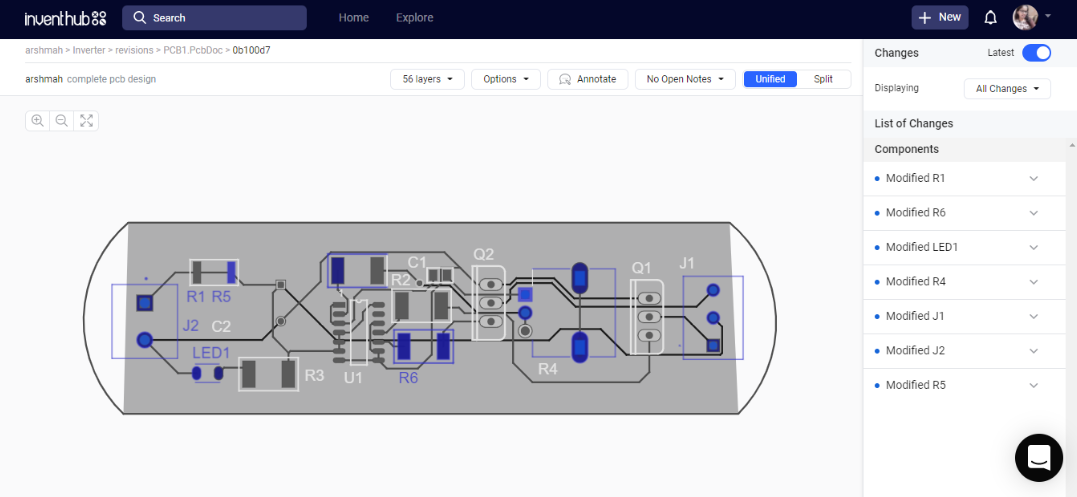Image resolution: width=1077 pixels, height=497 pixels.
Task: Open the revisions breadcrumb link
Action: pos(135,50)
